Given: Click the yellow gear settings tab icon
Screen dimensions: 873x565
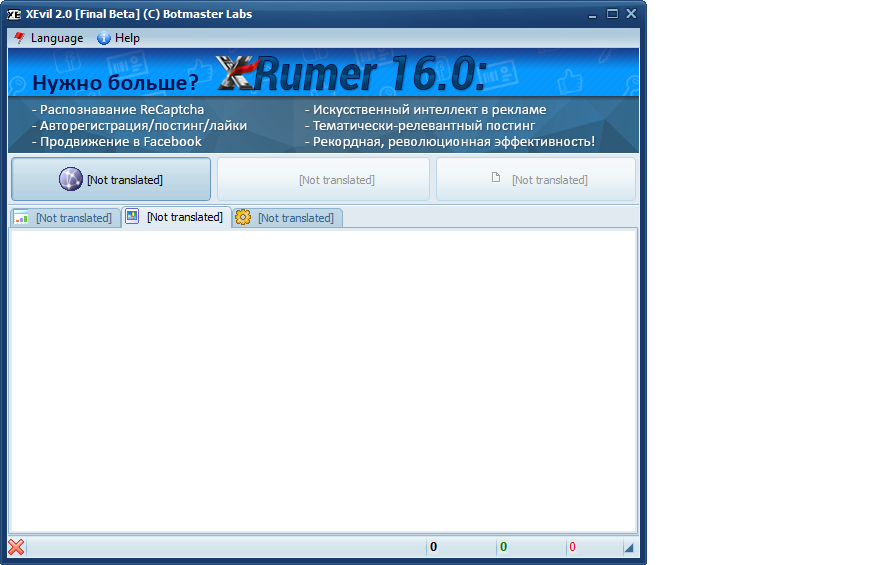Looking at the screenshot, I should pos(243,217).
